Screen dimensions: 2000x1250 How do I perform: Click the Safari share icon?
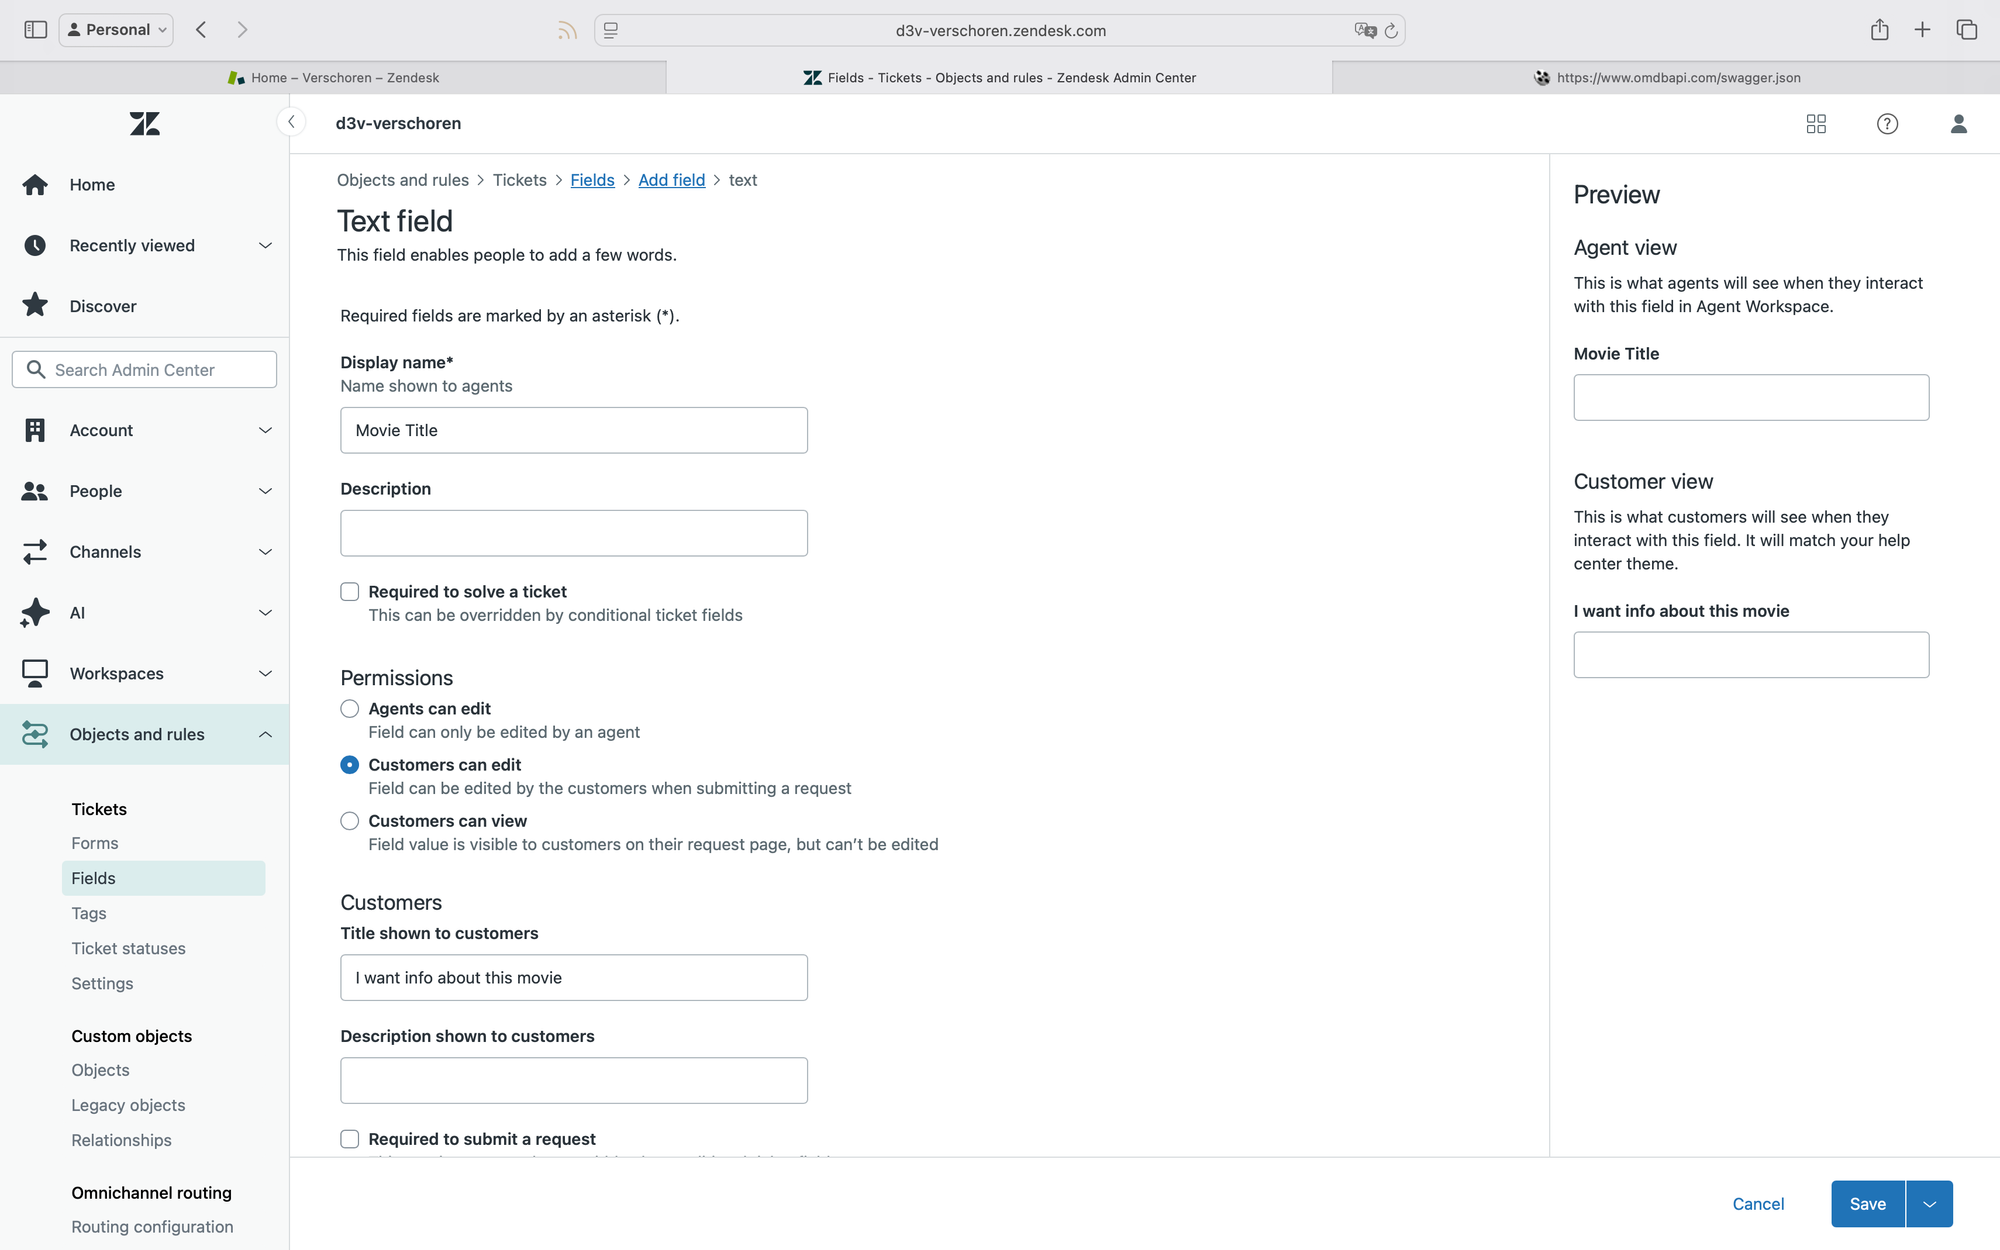click(1879, 30)
